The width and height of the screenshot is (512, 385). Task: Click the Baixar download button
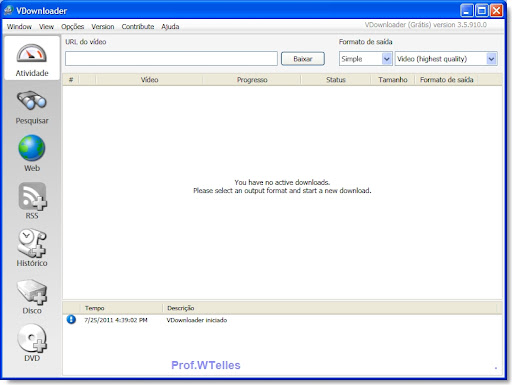303,59
